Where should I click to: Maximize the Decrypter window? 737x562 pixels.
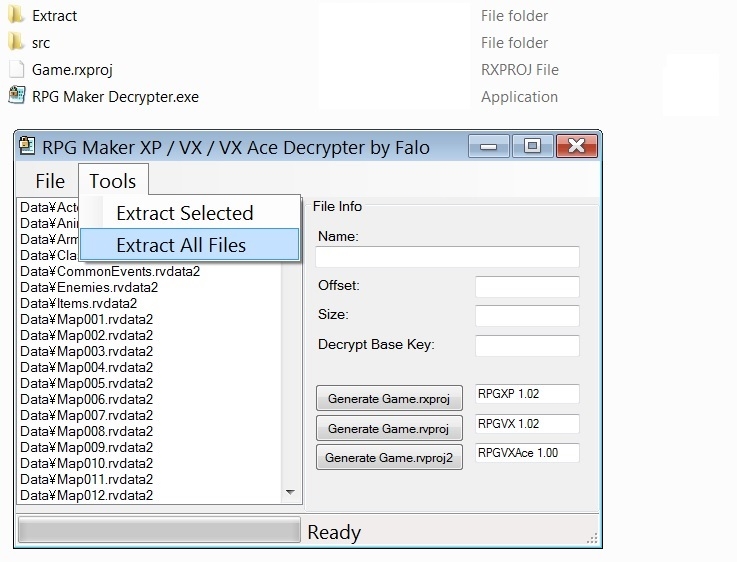pyautogui.click(x=532, y=146)
